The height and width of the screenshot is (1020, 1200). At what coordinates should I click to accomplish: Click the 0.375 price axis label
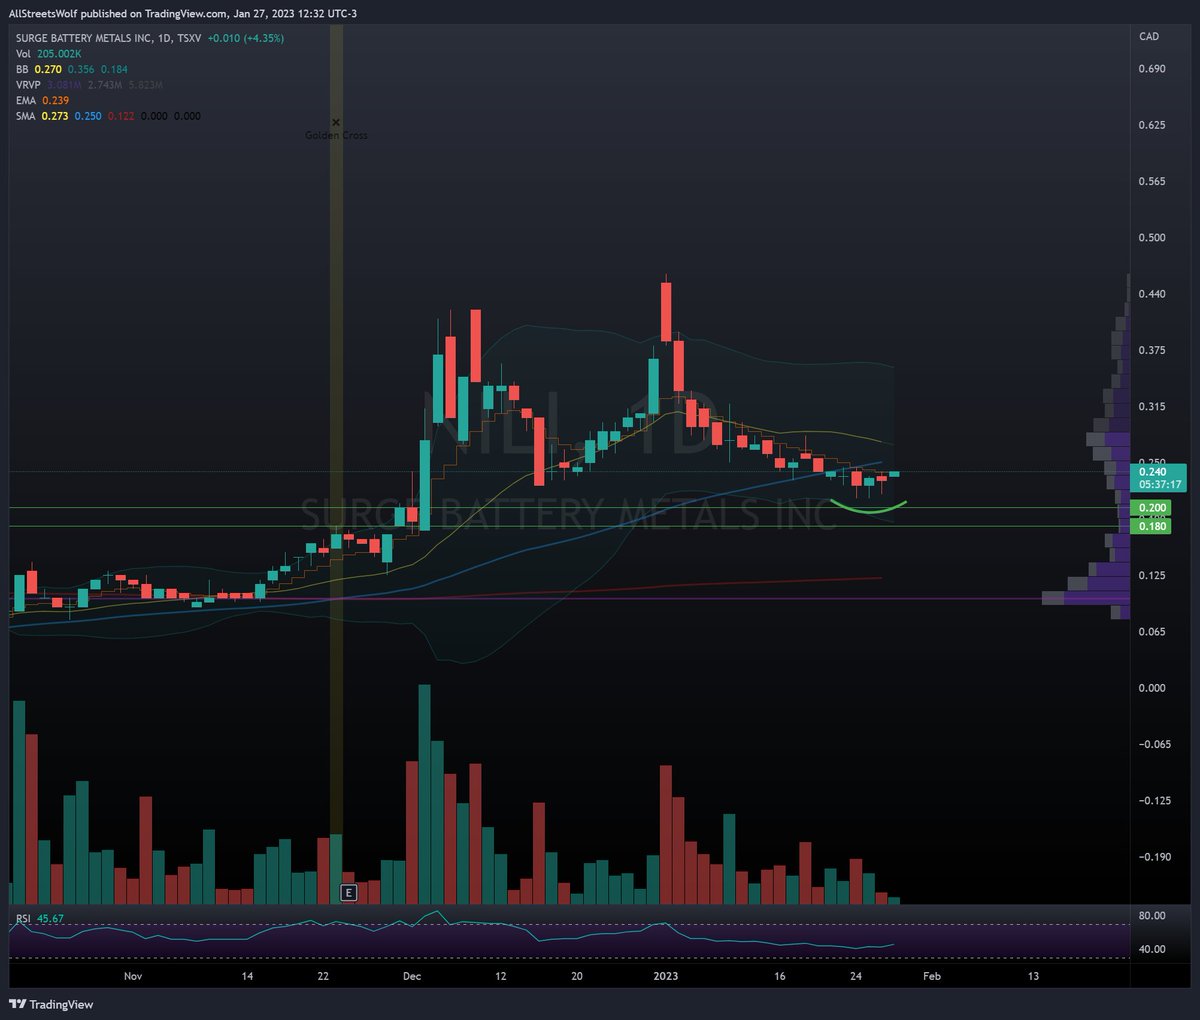pyautogui.click(x=1152, y=350)
